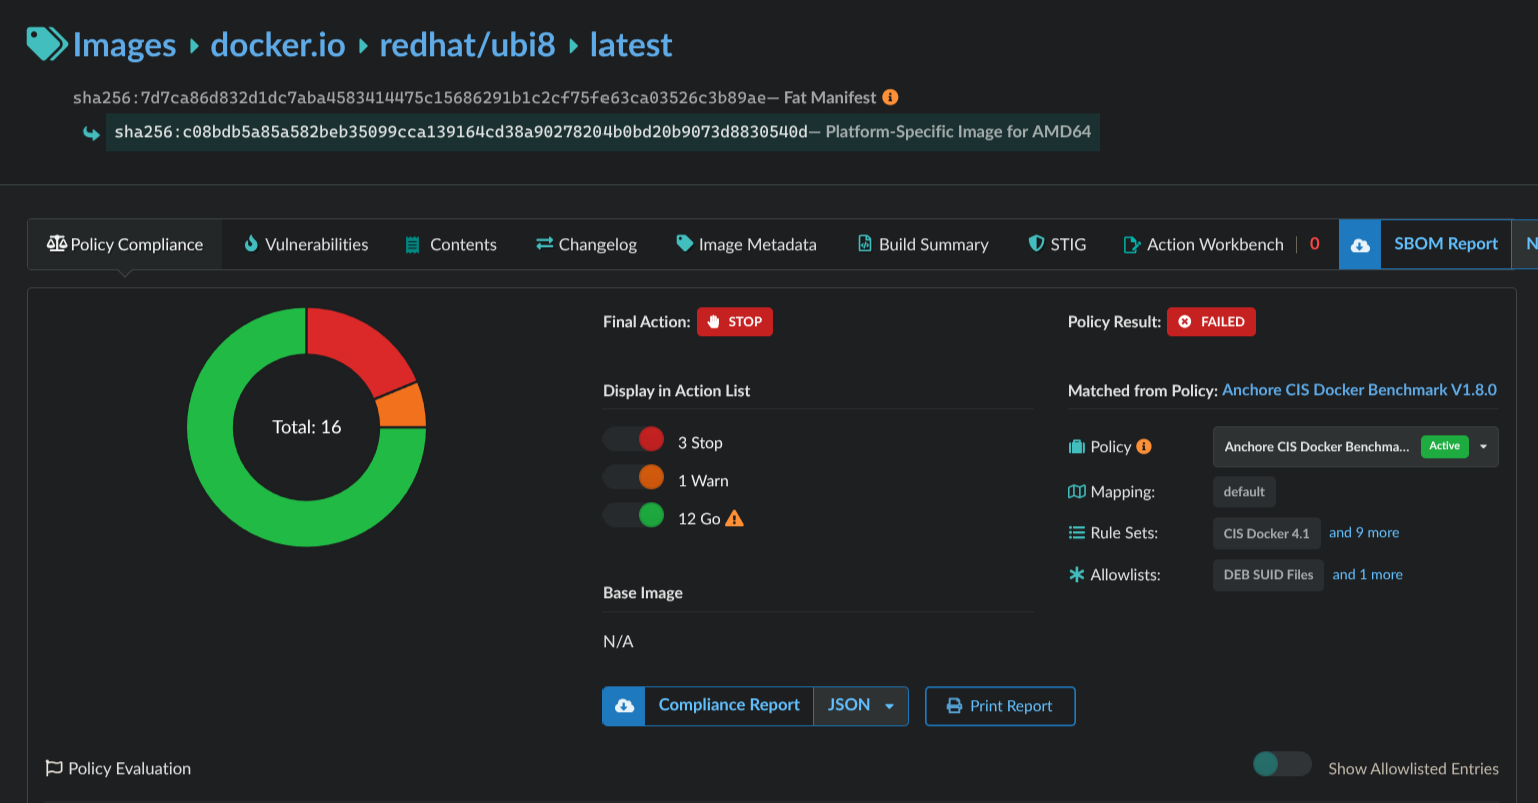1538x803 pixels.
Task: Click the Compliance Report download icon
Action: click(x=624, y=706)
